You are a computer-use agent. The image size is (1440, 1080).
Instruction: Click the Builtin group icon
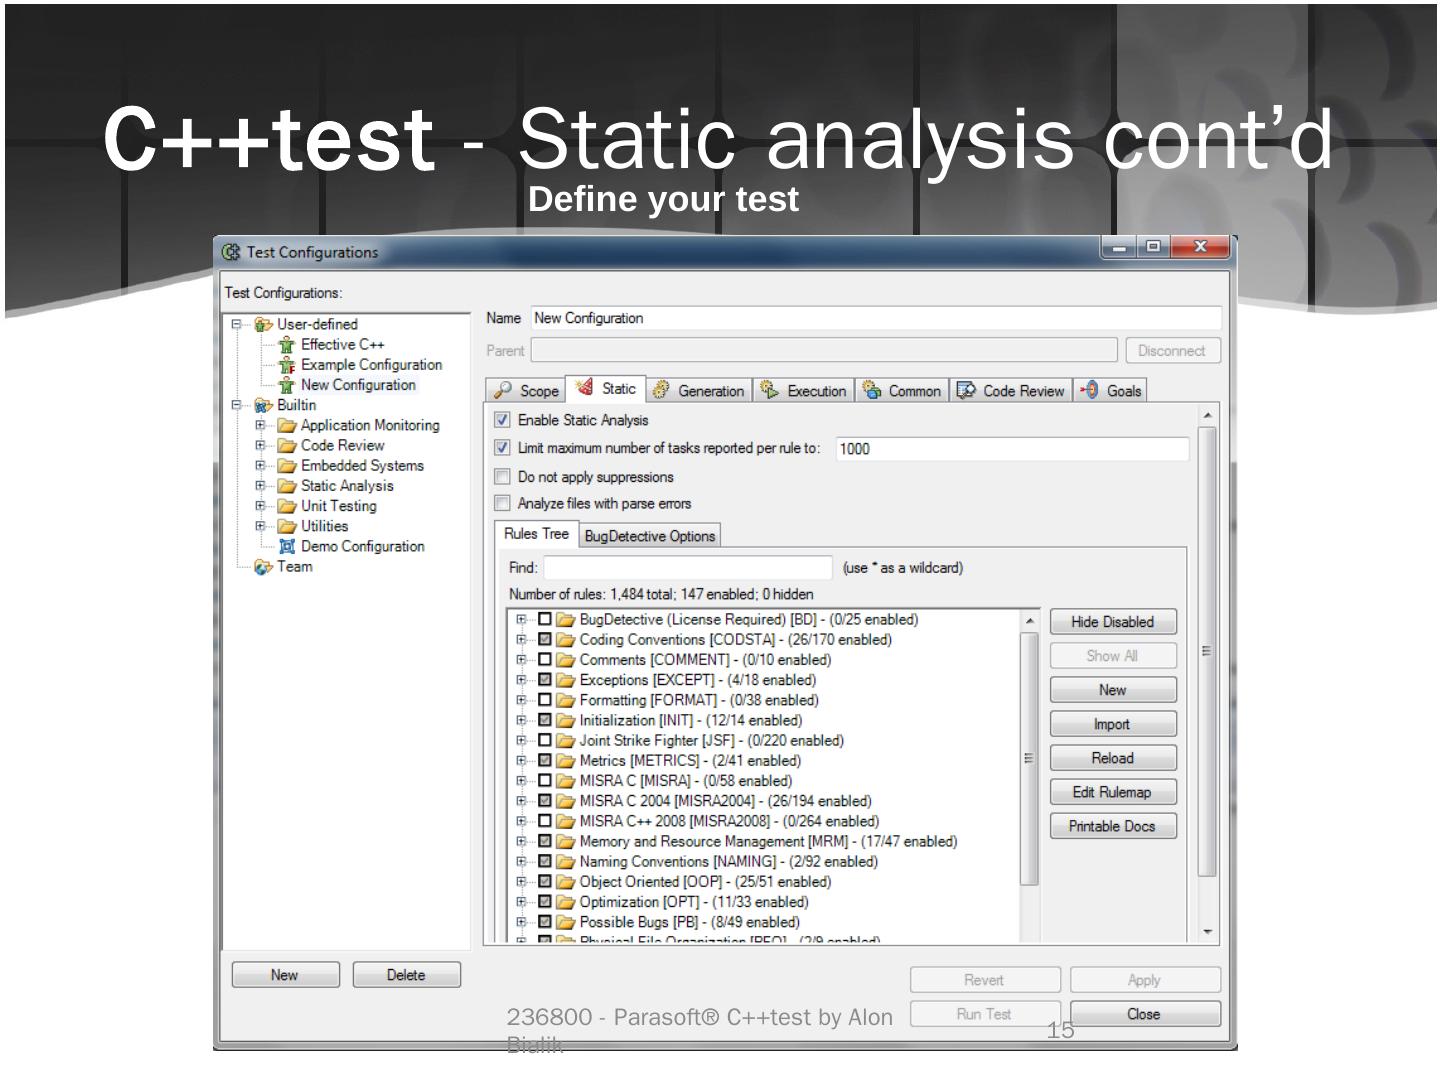click(264, 405)
